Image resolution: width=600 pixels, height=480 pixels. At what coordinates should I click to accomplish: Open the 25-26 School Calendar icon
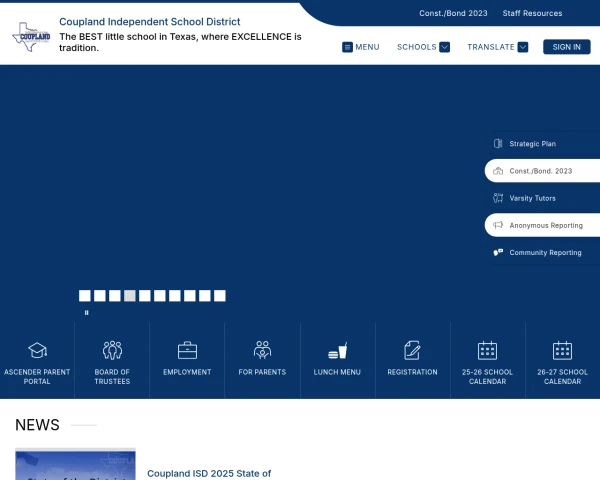click(487, 350)
